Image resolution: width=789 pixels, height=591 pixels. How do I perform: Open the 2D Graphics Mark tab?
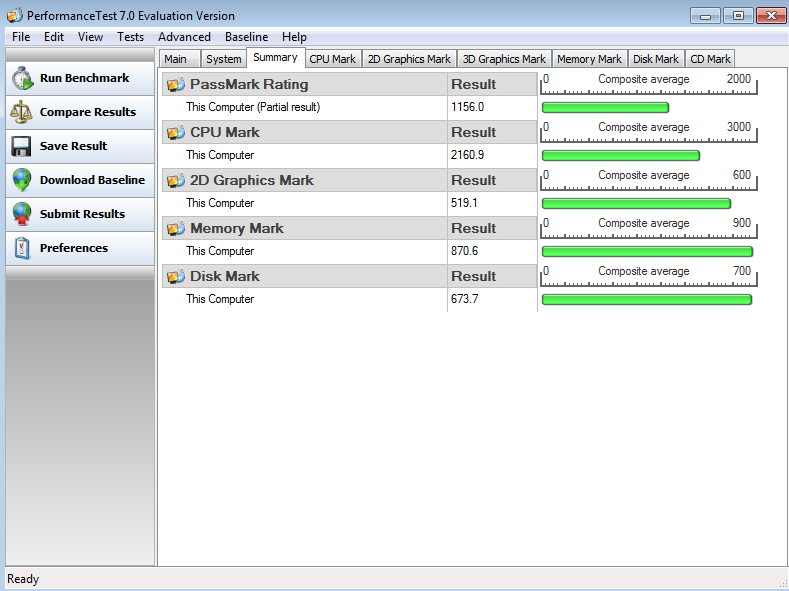409,59
